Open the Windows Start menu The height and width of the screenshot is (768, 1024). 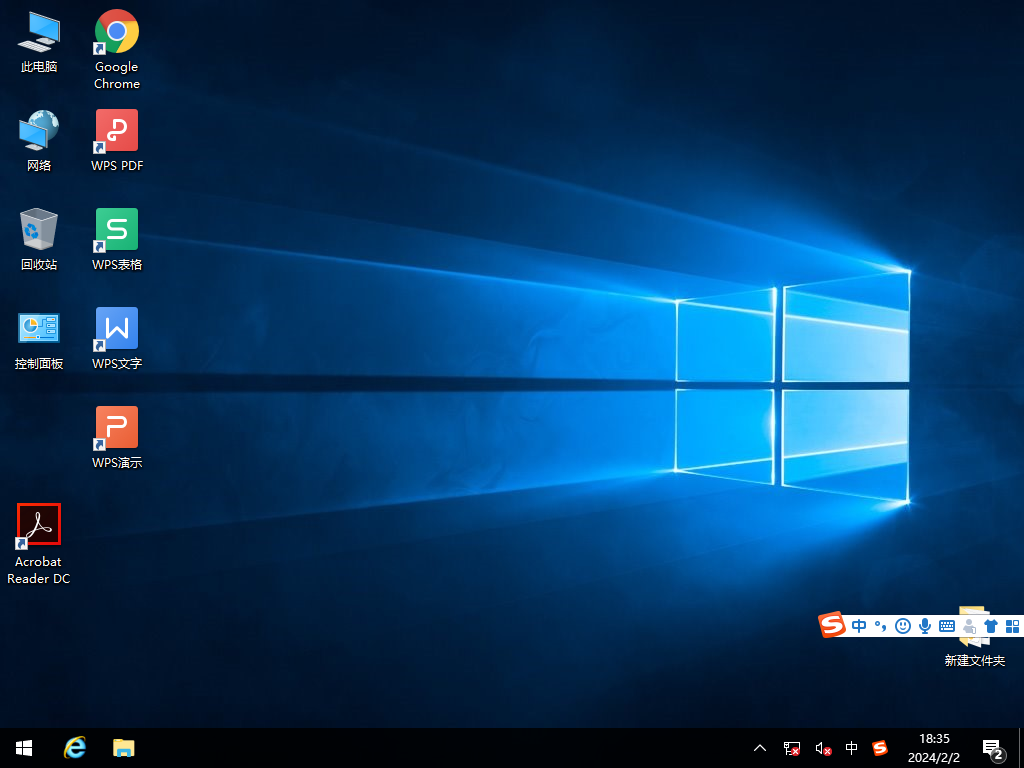click(24, 748)
